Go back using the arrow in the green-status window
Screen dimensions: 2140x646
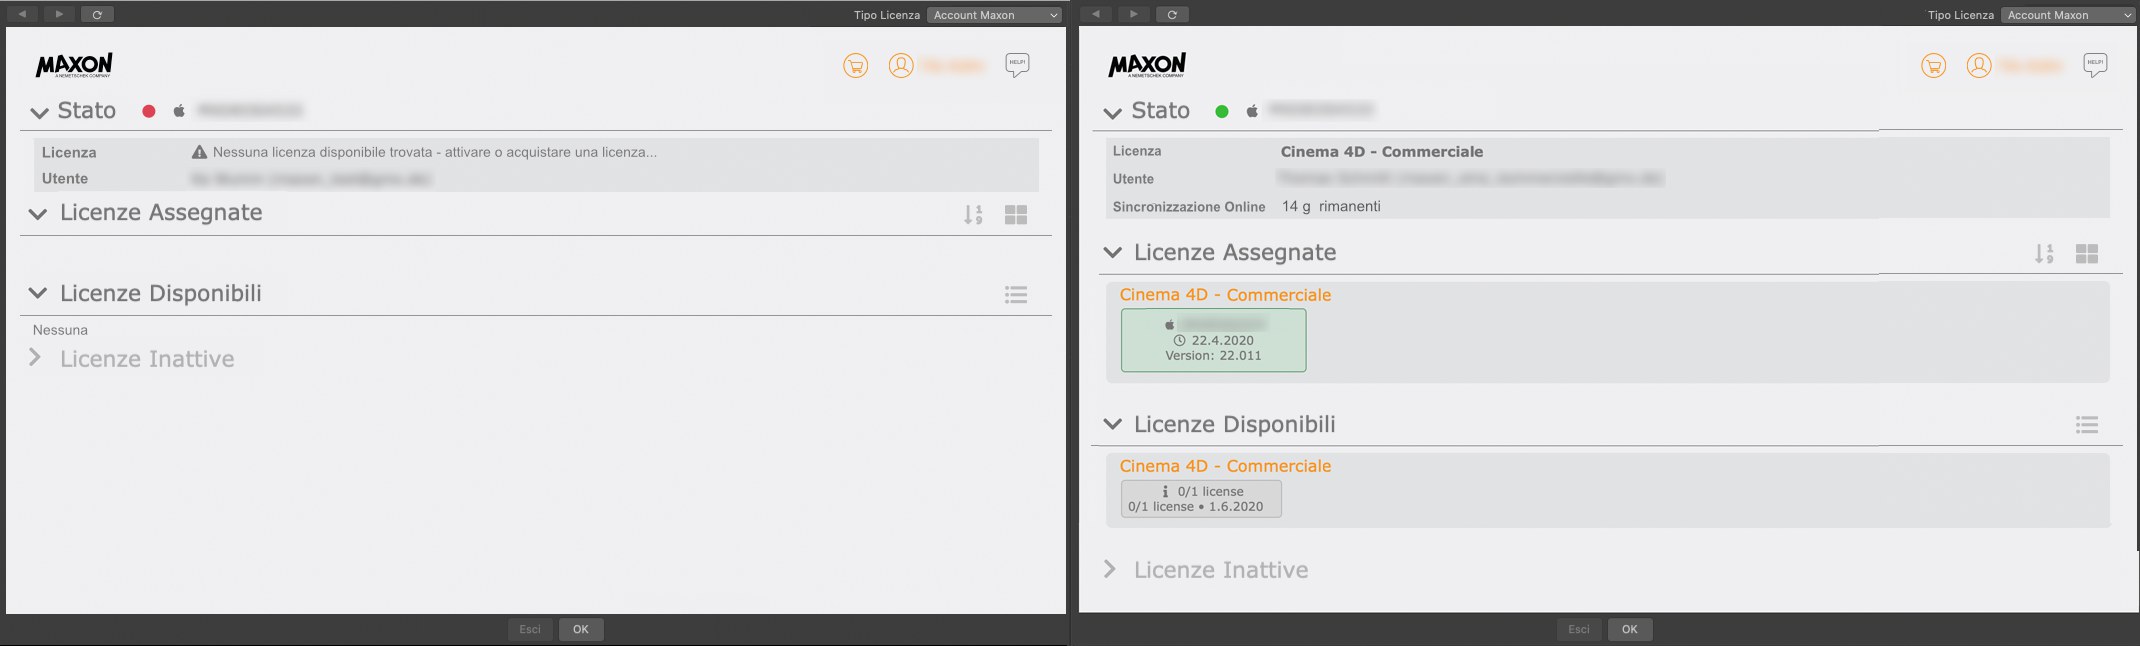(x=1096, y=14)
